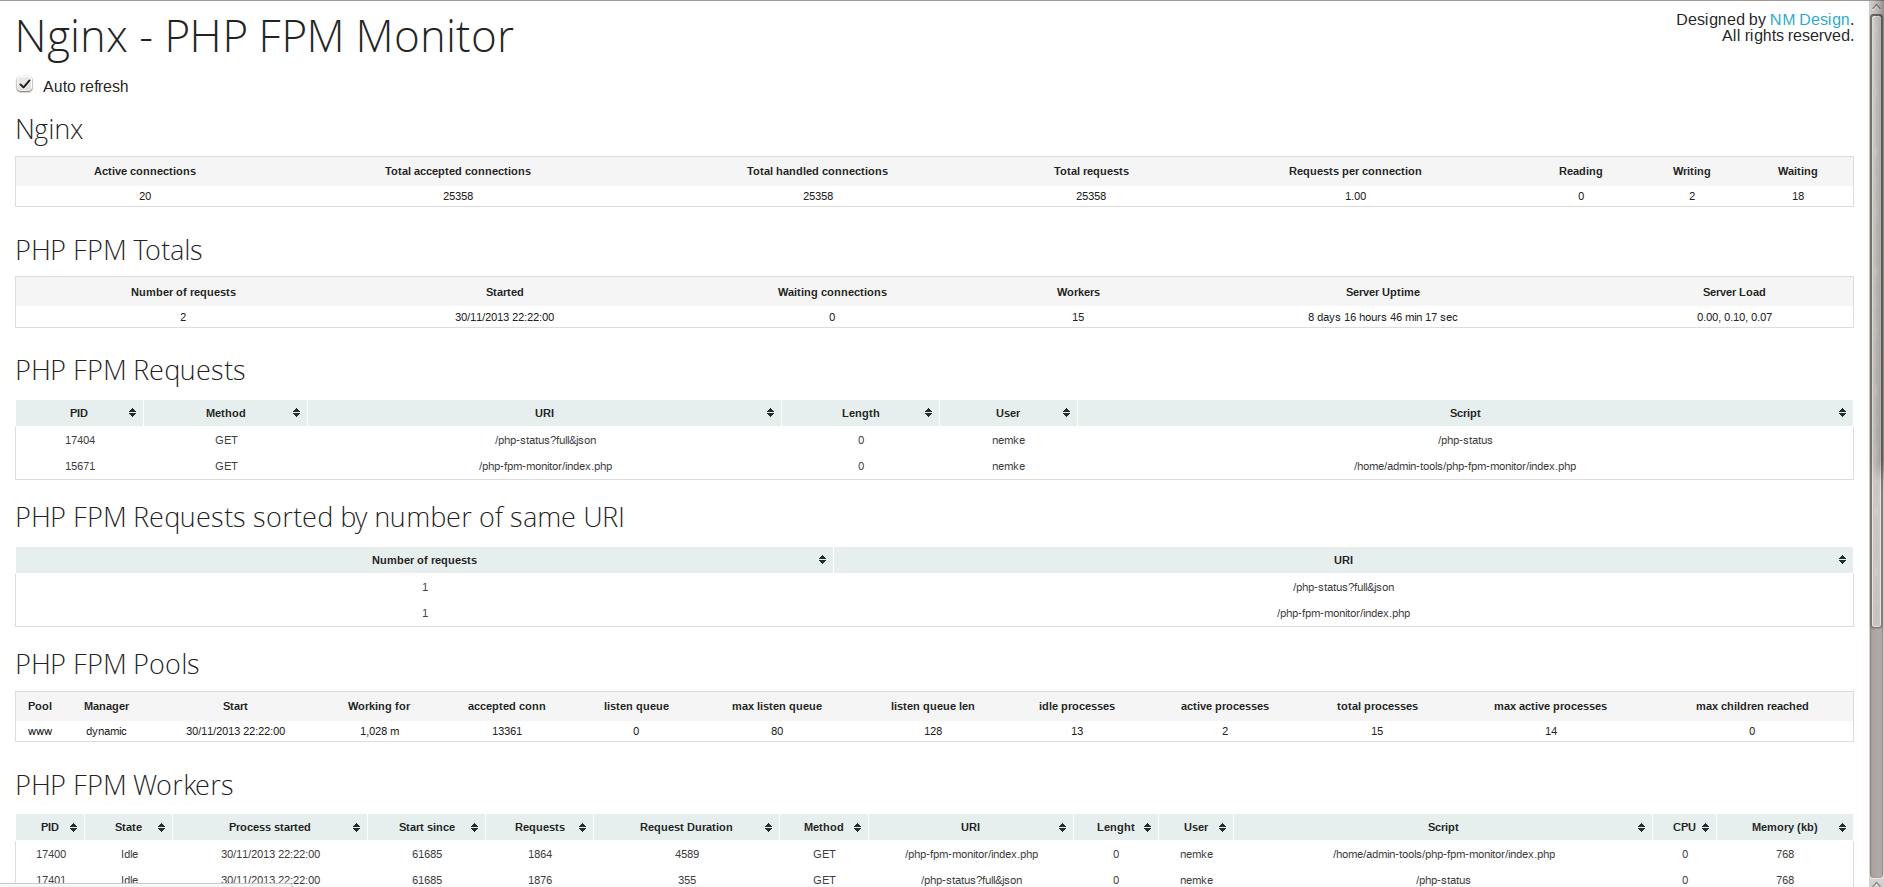Sort Requests table by Script arrows
The width and height of the screenshot is (1884, 887).
pos(1842,413)
